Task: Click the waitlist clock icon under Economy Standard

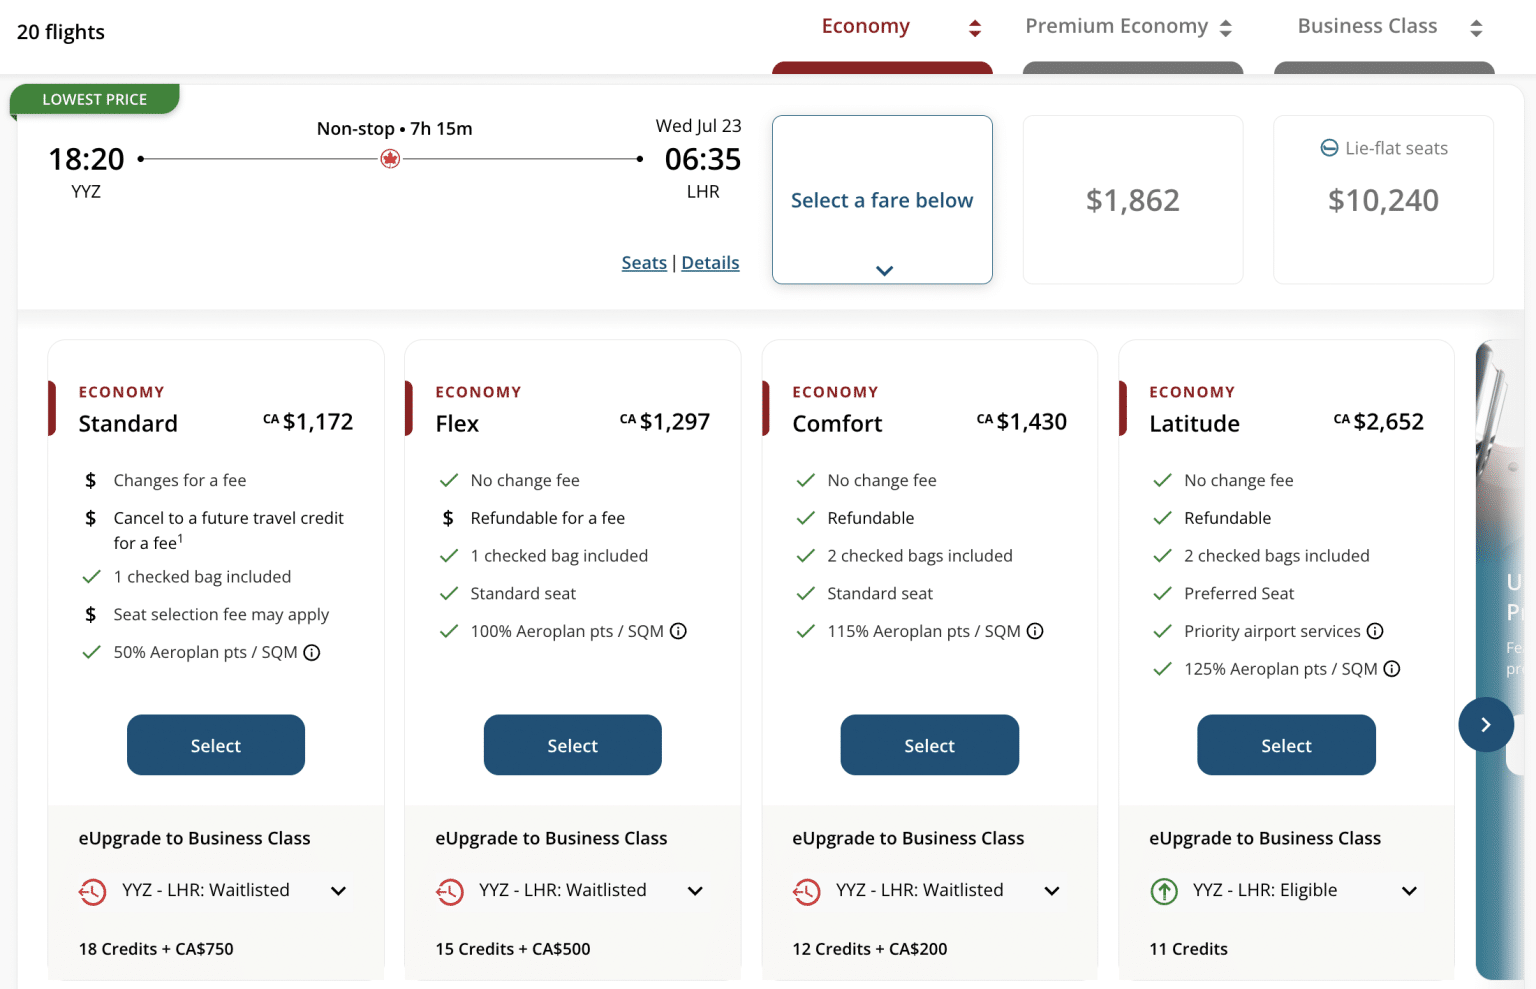Action: click(x=93, y=891)
